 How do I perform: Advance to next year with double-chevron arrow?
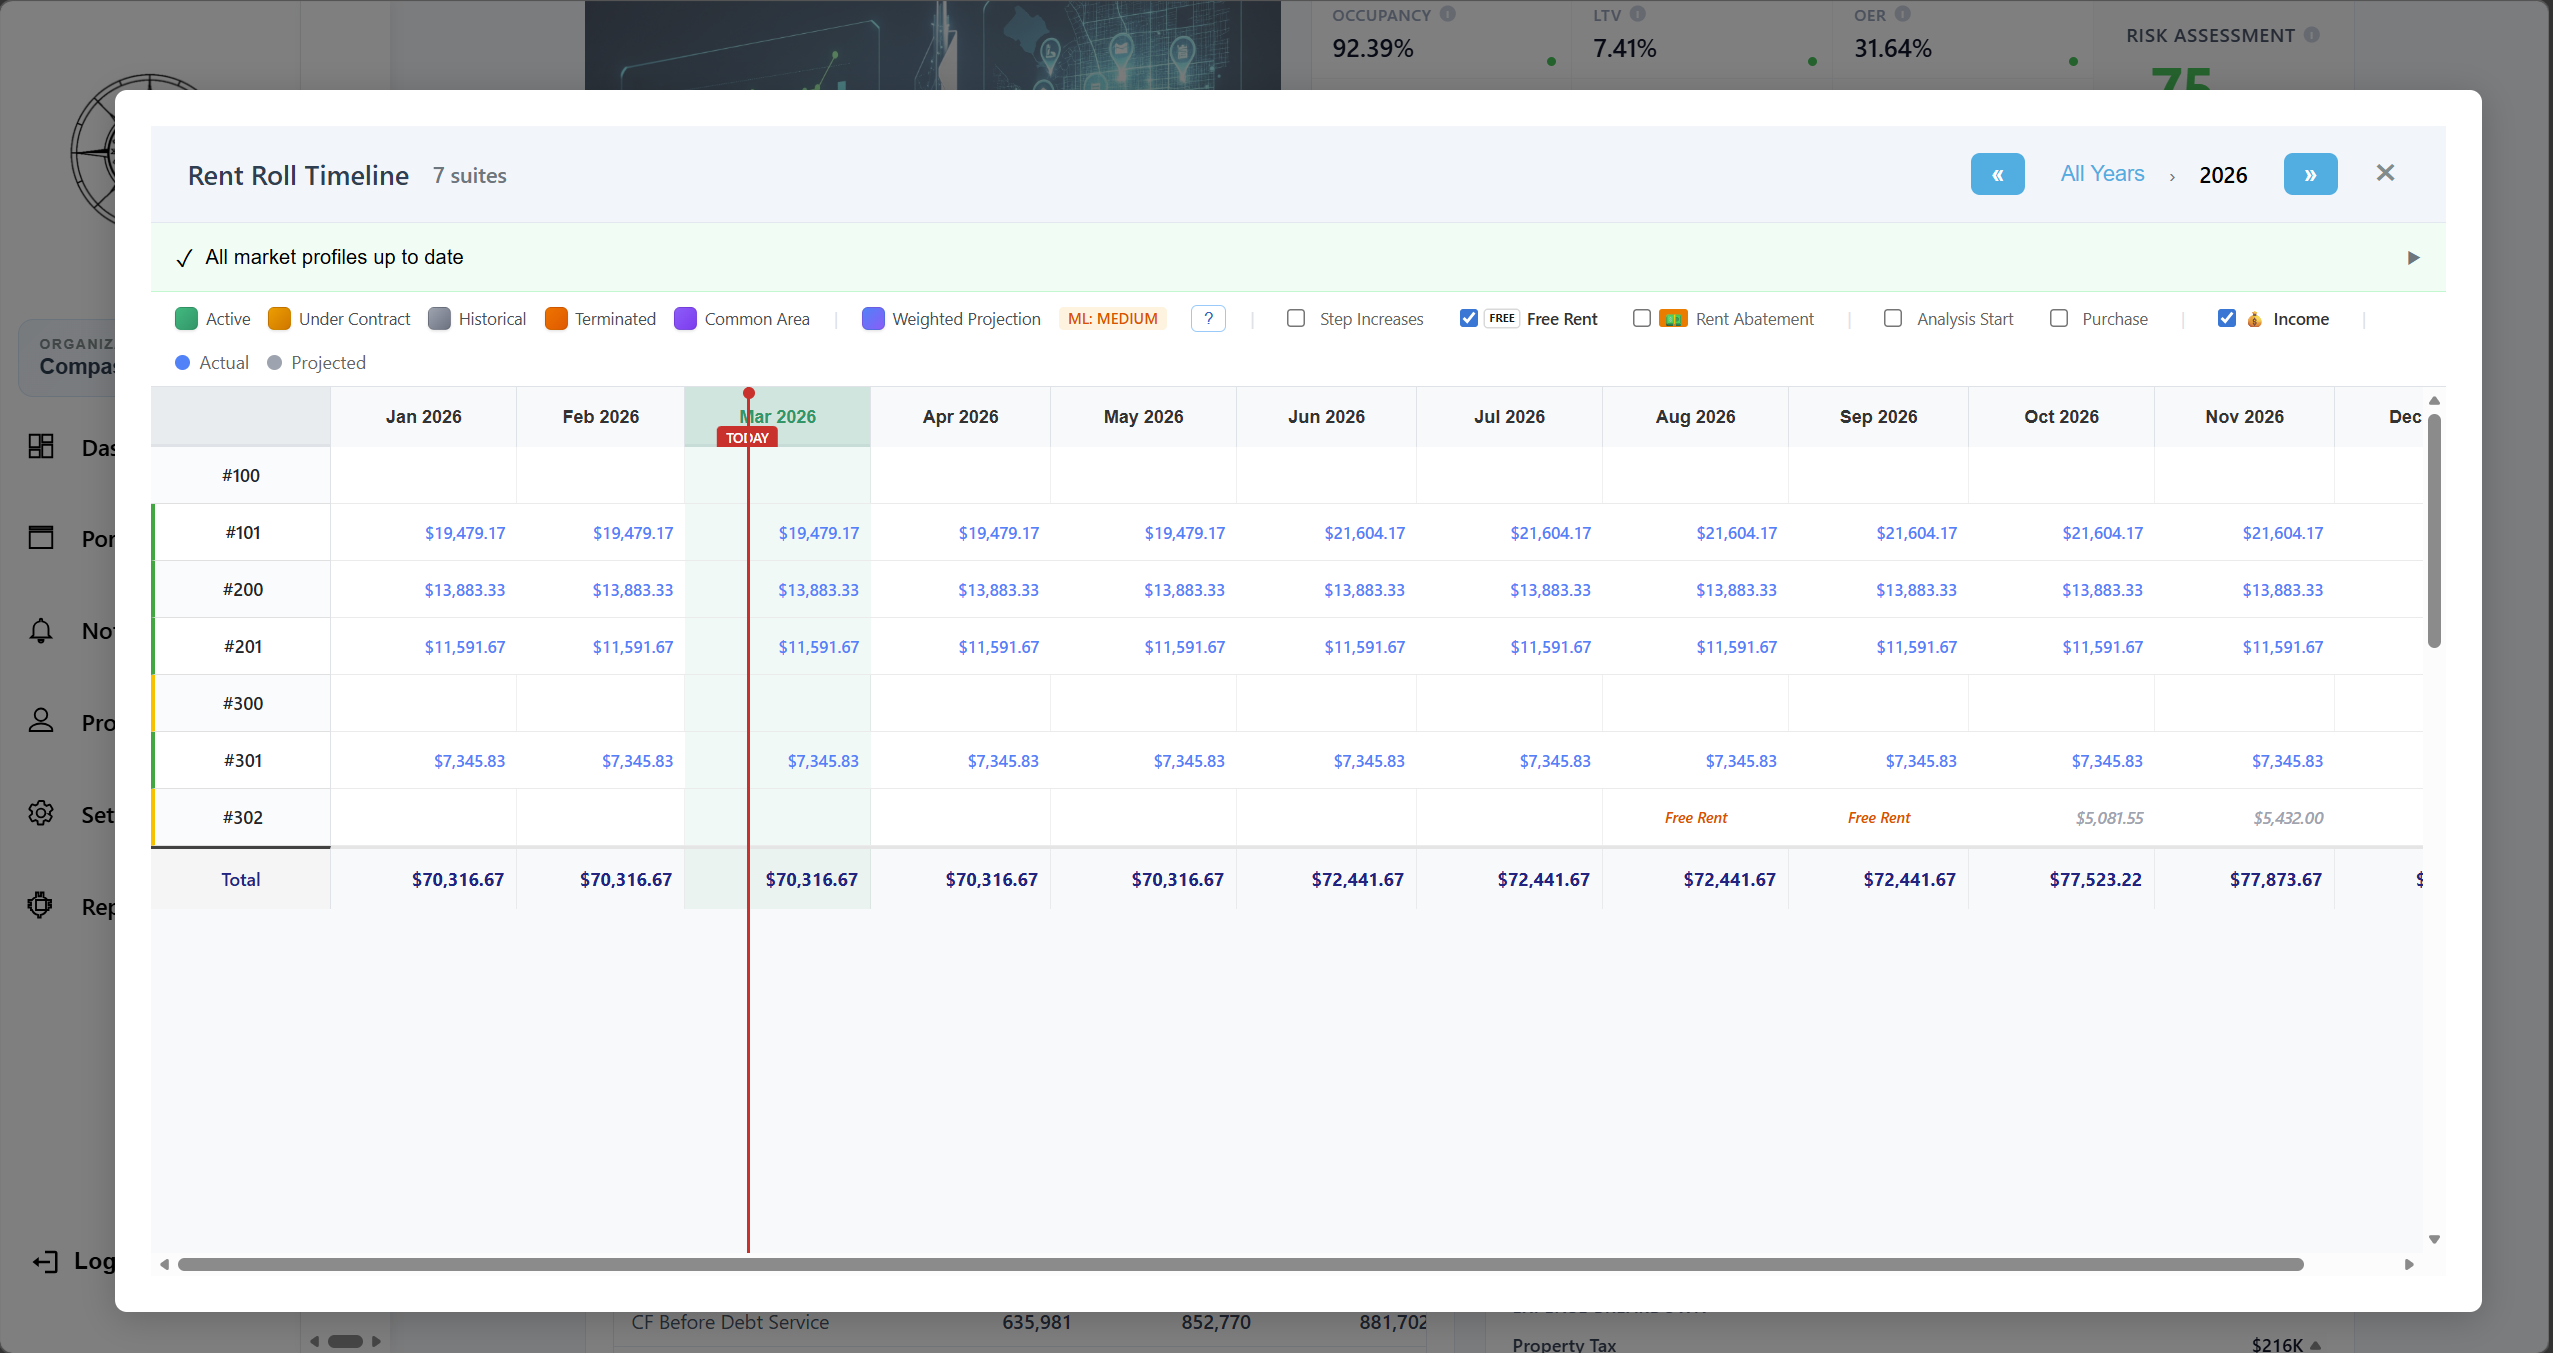click(x=2311, y=173)
